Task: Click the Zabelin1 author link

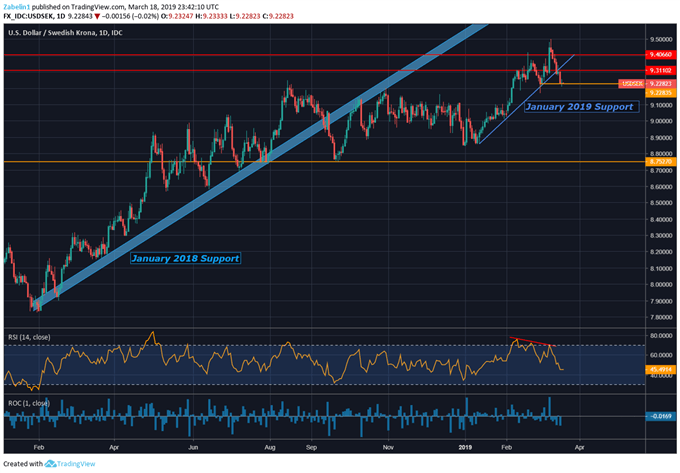Action: (x=17, y=7)
